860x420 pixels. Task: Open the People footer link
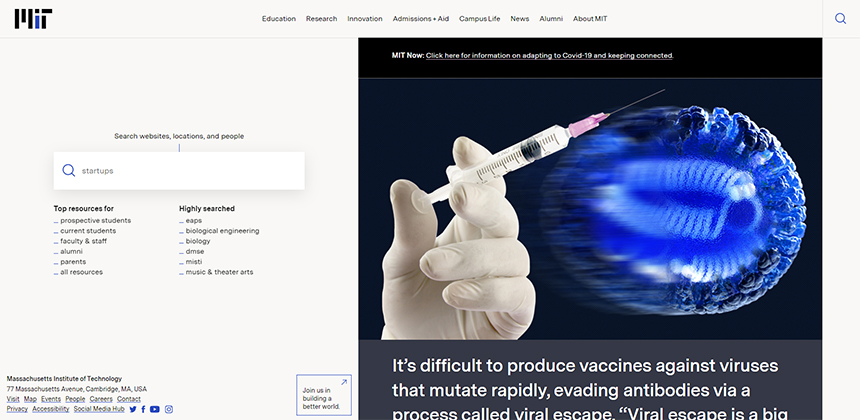75,399
